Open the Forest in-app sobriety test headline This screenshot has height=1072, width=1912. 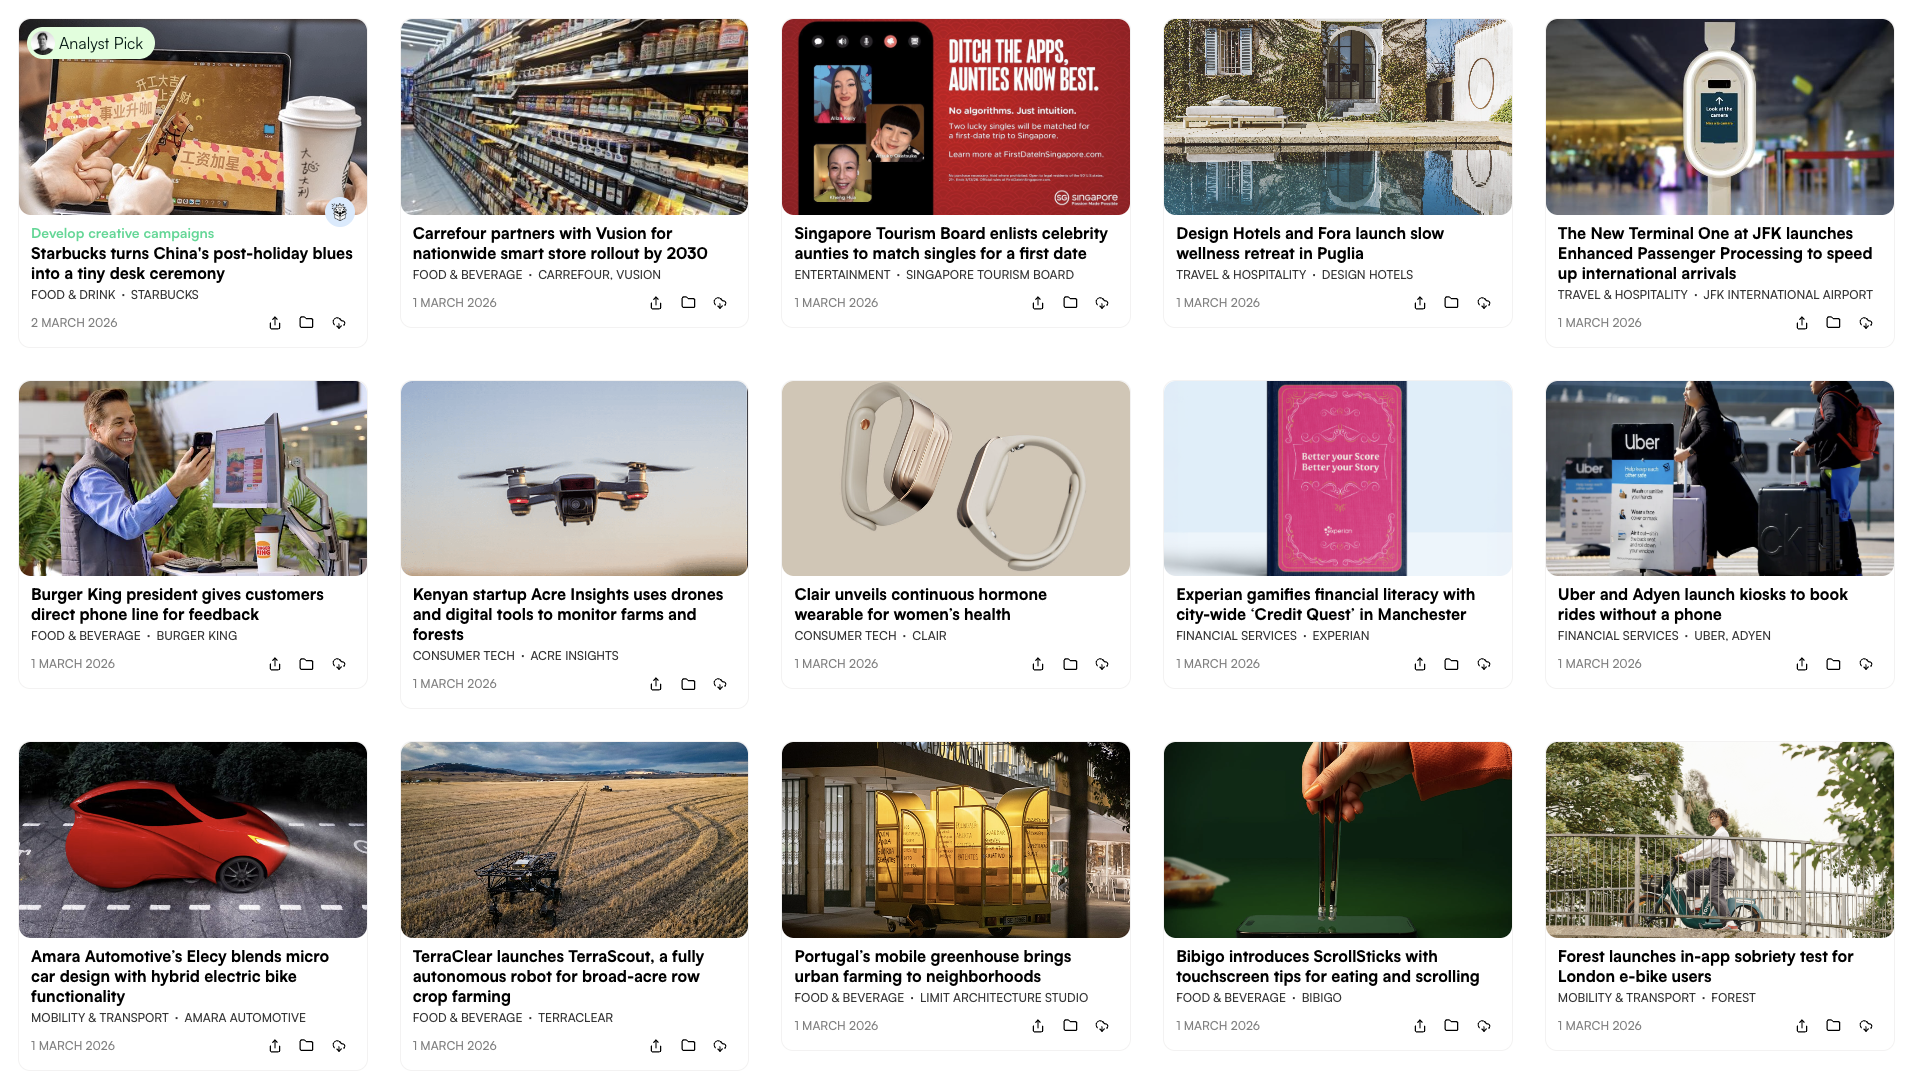(x=1705, y=967)
